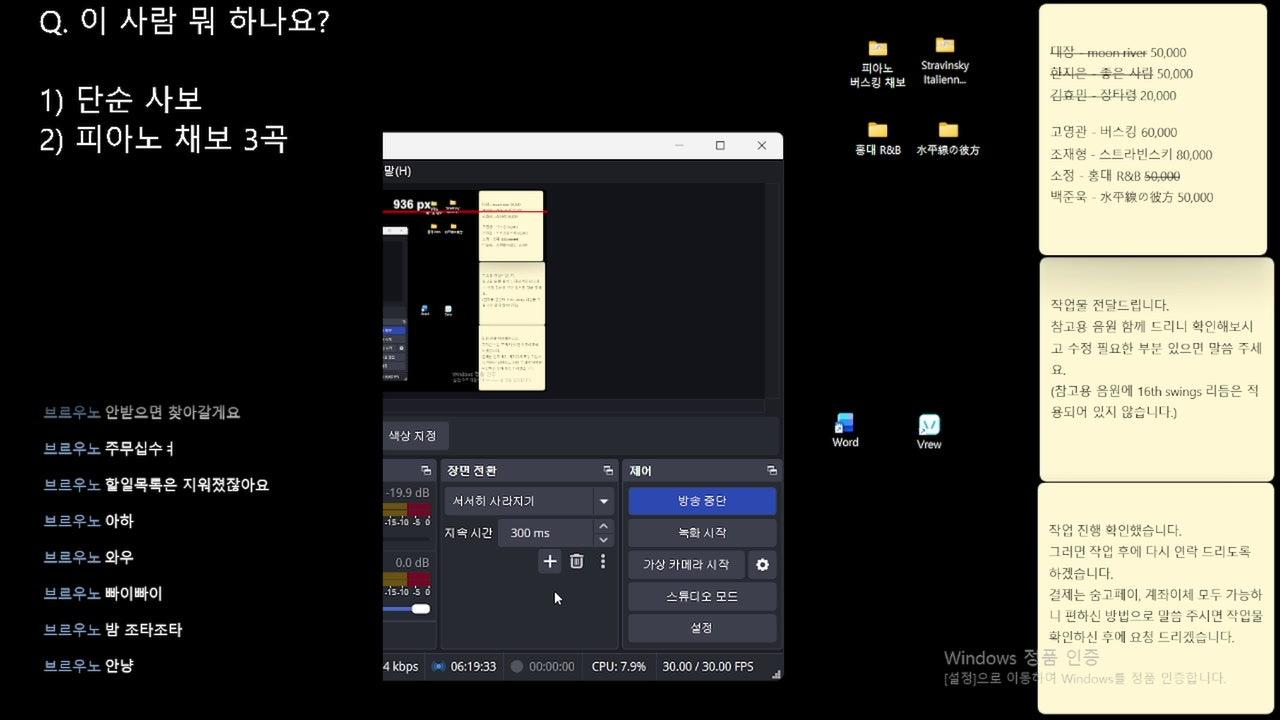The image size is (1280, 720).
Task: Delete the transition with the trash icon
Action: 576,562
